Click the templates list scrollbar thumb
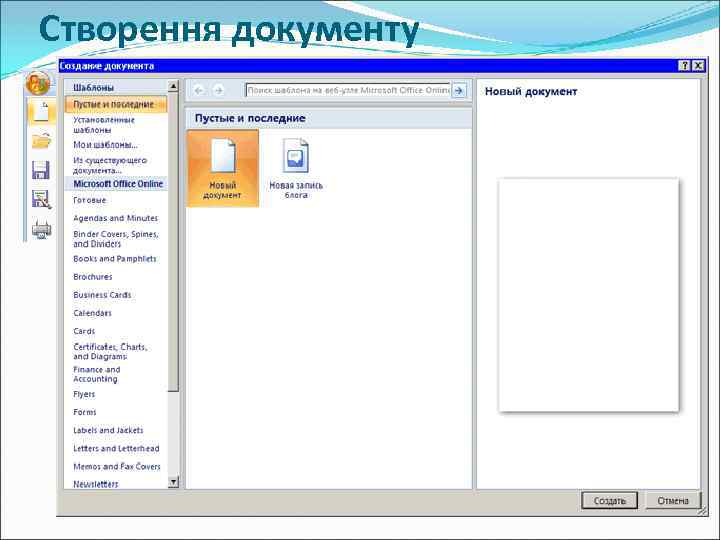The image size is (720, 540). tap(173, 242)
